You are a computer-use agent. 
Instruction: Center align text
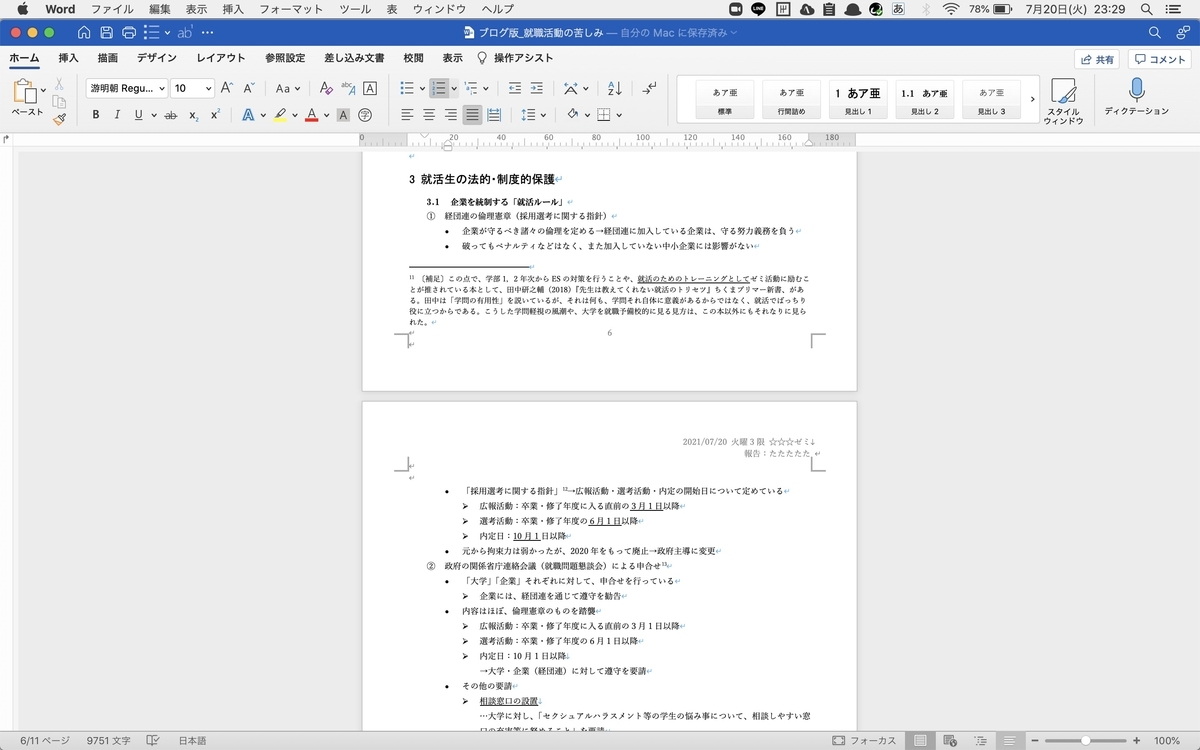tap(429, 115)
